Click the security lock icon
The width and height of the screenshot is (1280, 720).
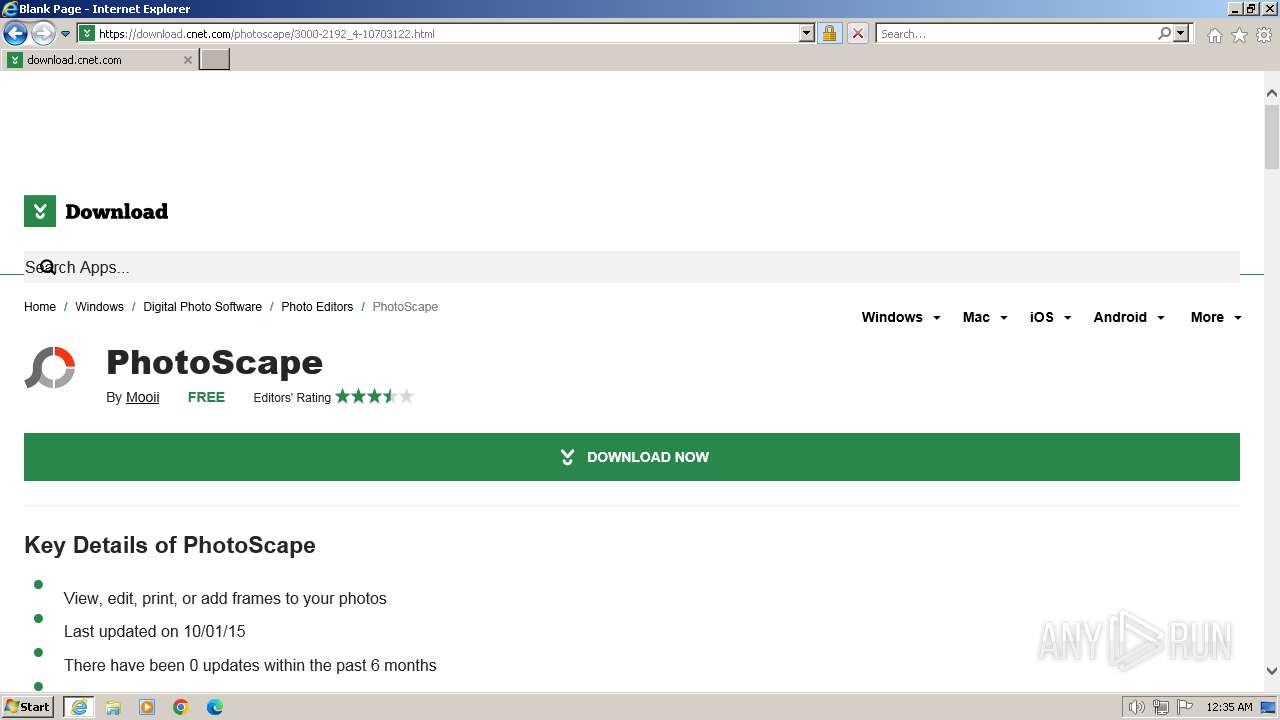(x=829, y=33)
